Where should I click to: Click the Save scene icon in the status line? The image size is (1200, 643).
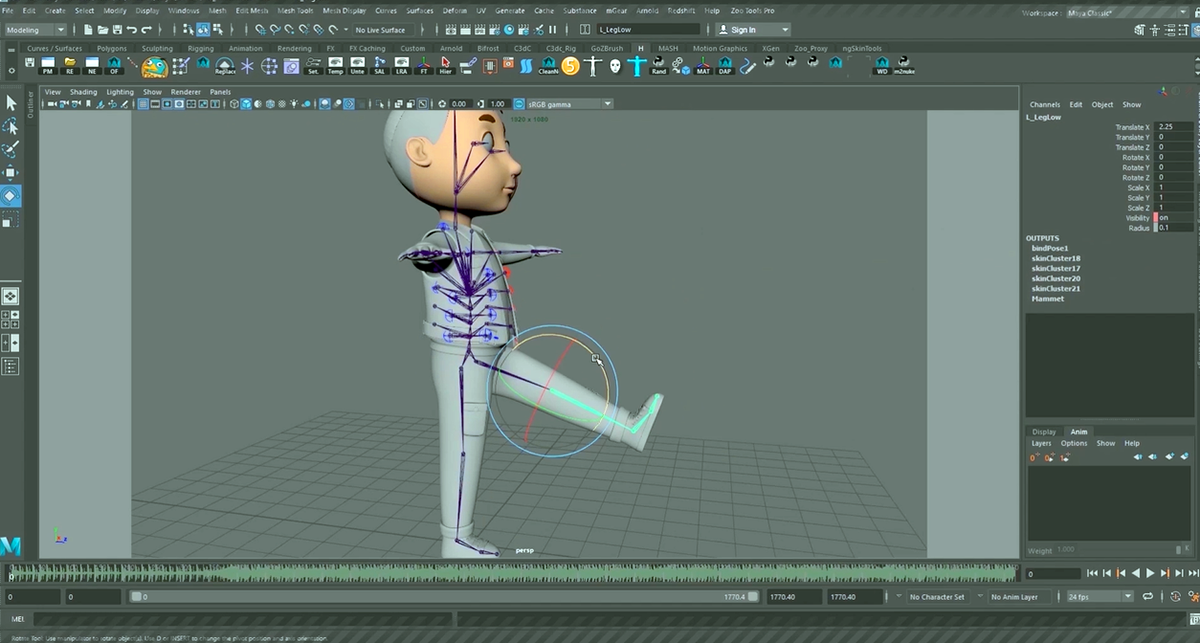tap(118, 30)
